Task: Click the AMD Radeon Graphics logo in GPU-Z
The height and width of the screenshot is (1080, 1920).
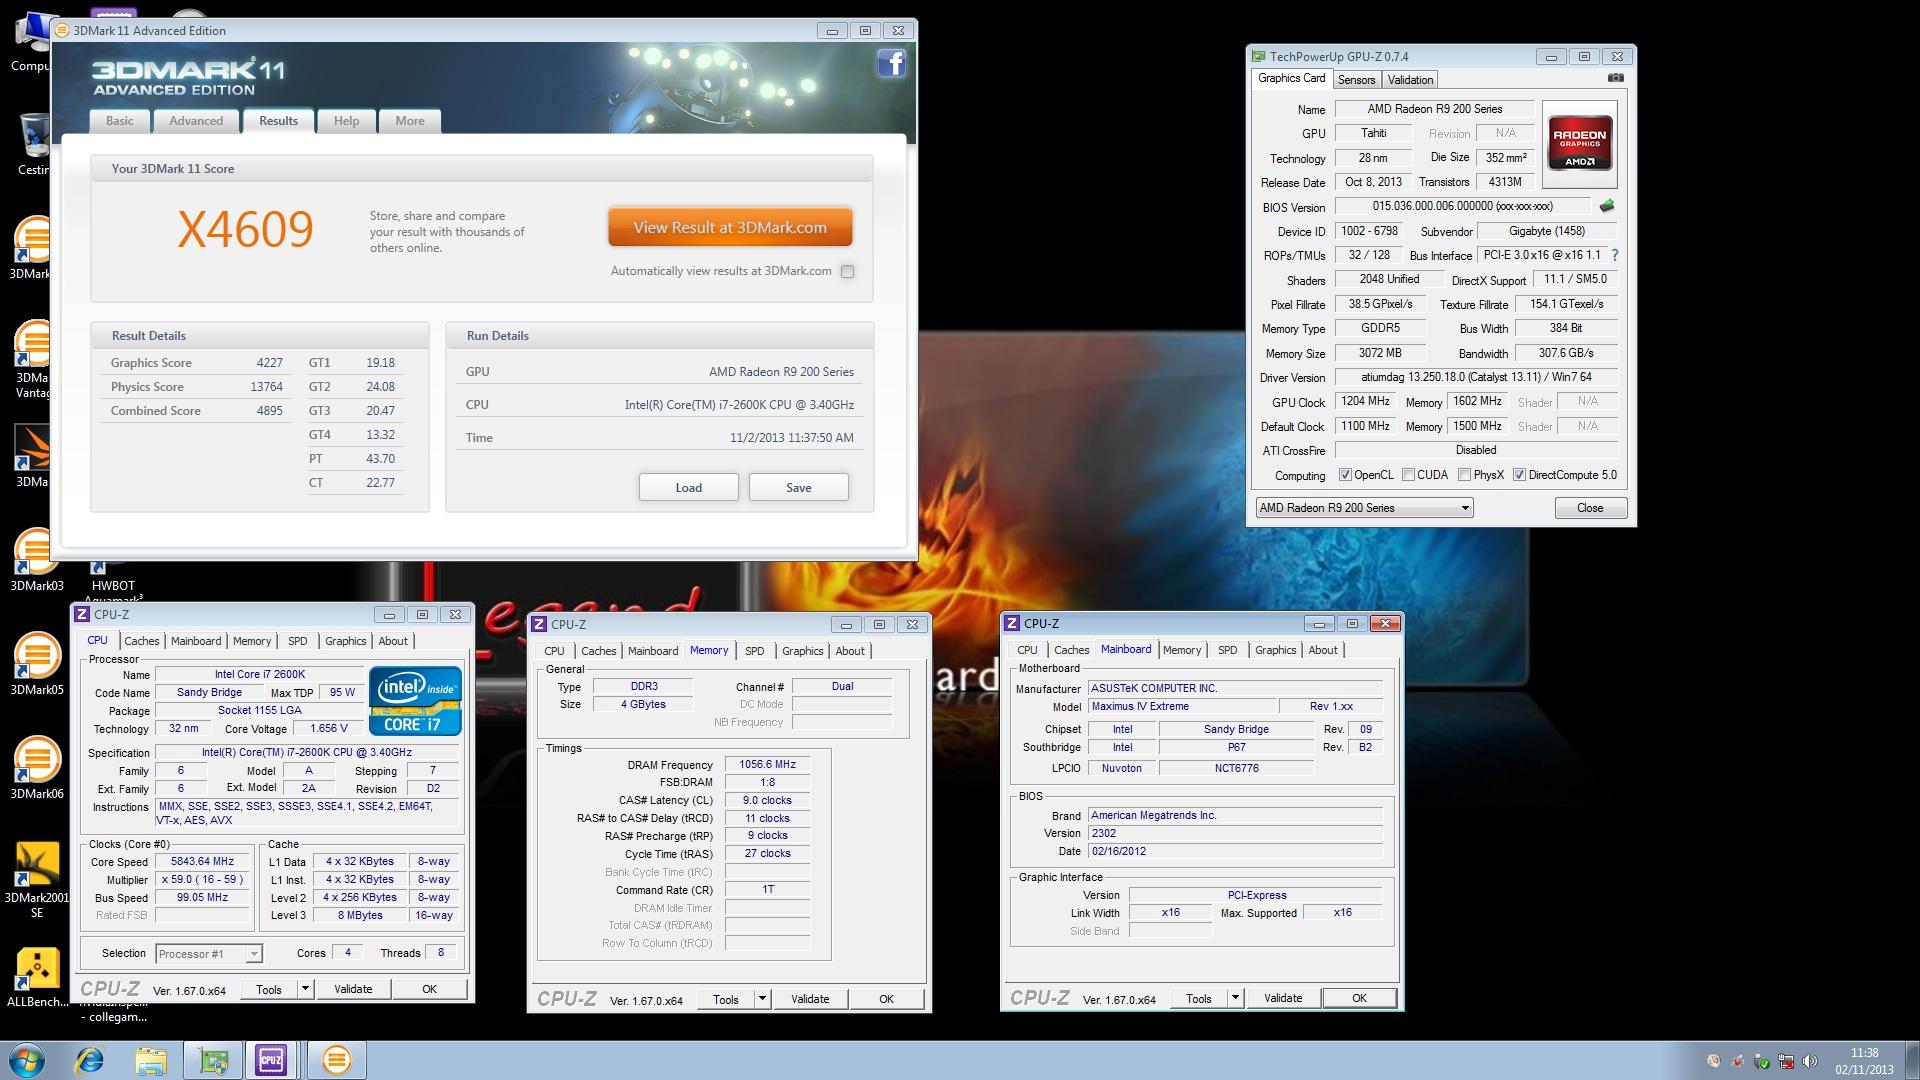Action: click(1579, 145)
